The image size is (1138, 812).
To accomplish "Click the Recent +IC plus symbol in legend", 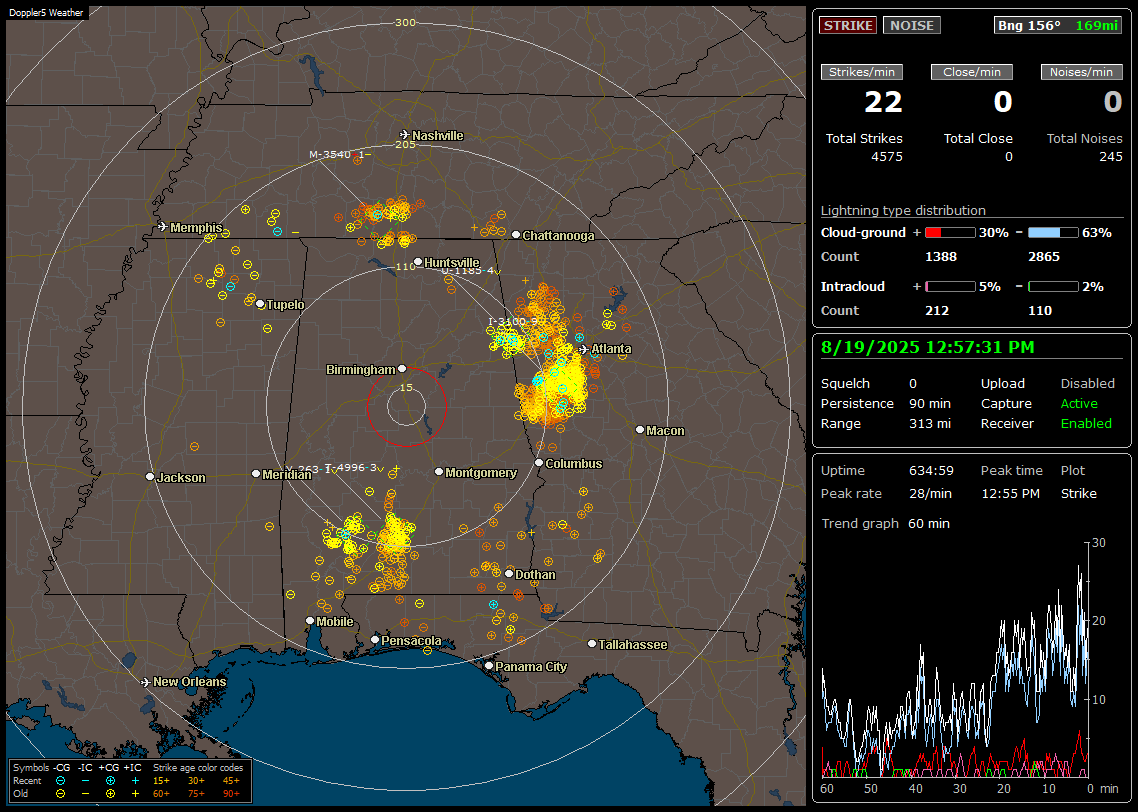I will pyautogui.click(x=135, y=781).
